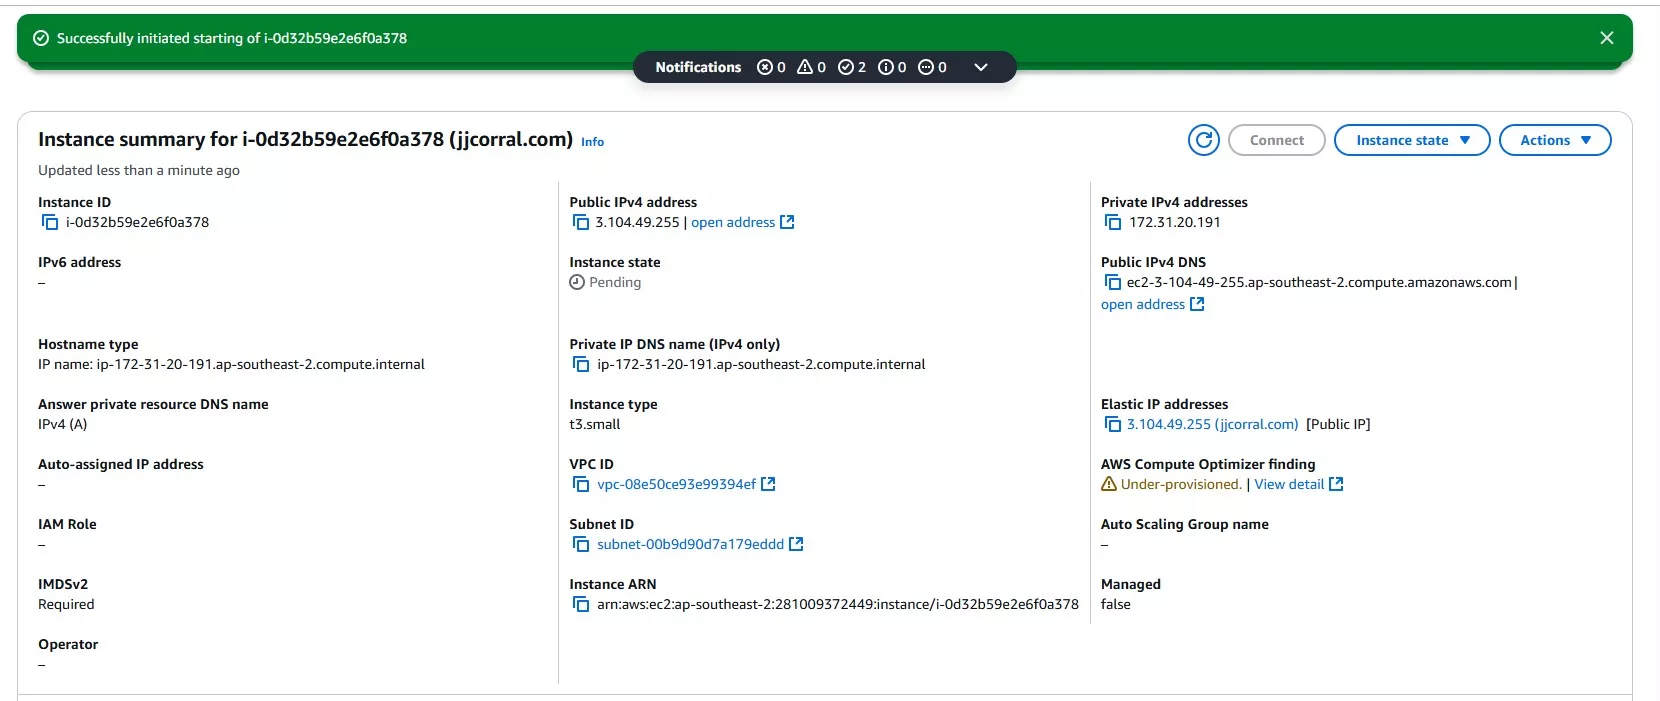Open the subnet-00b9d90d7a179eddd link

[x=690, y=545]
